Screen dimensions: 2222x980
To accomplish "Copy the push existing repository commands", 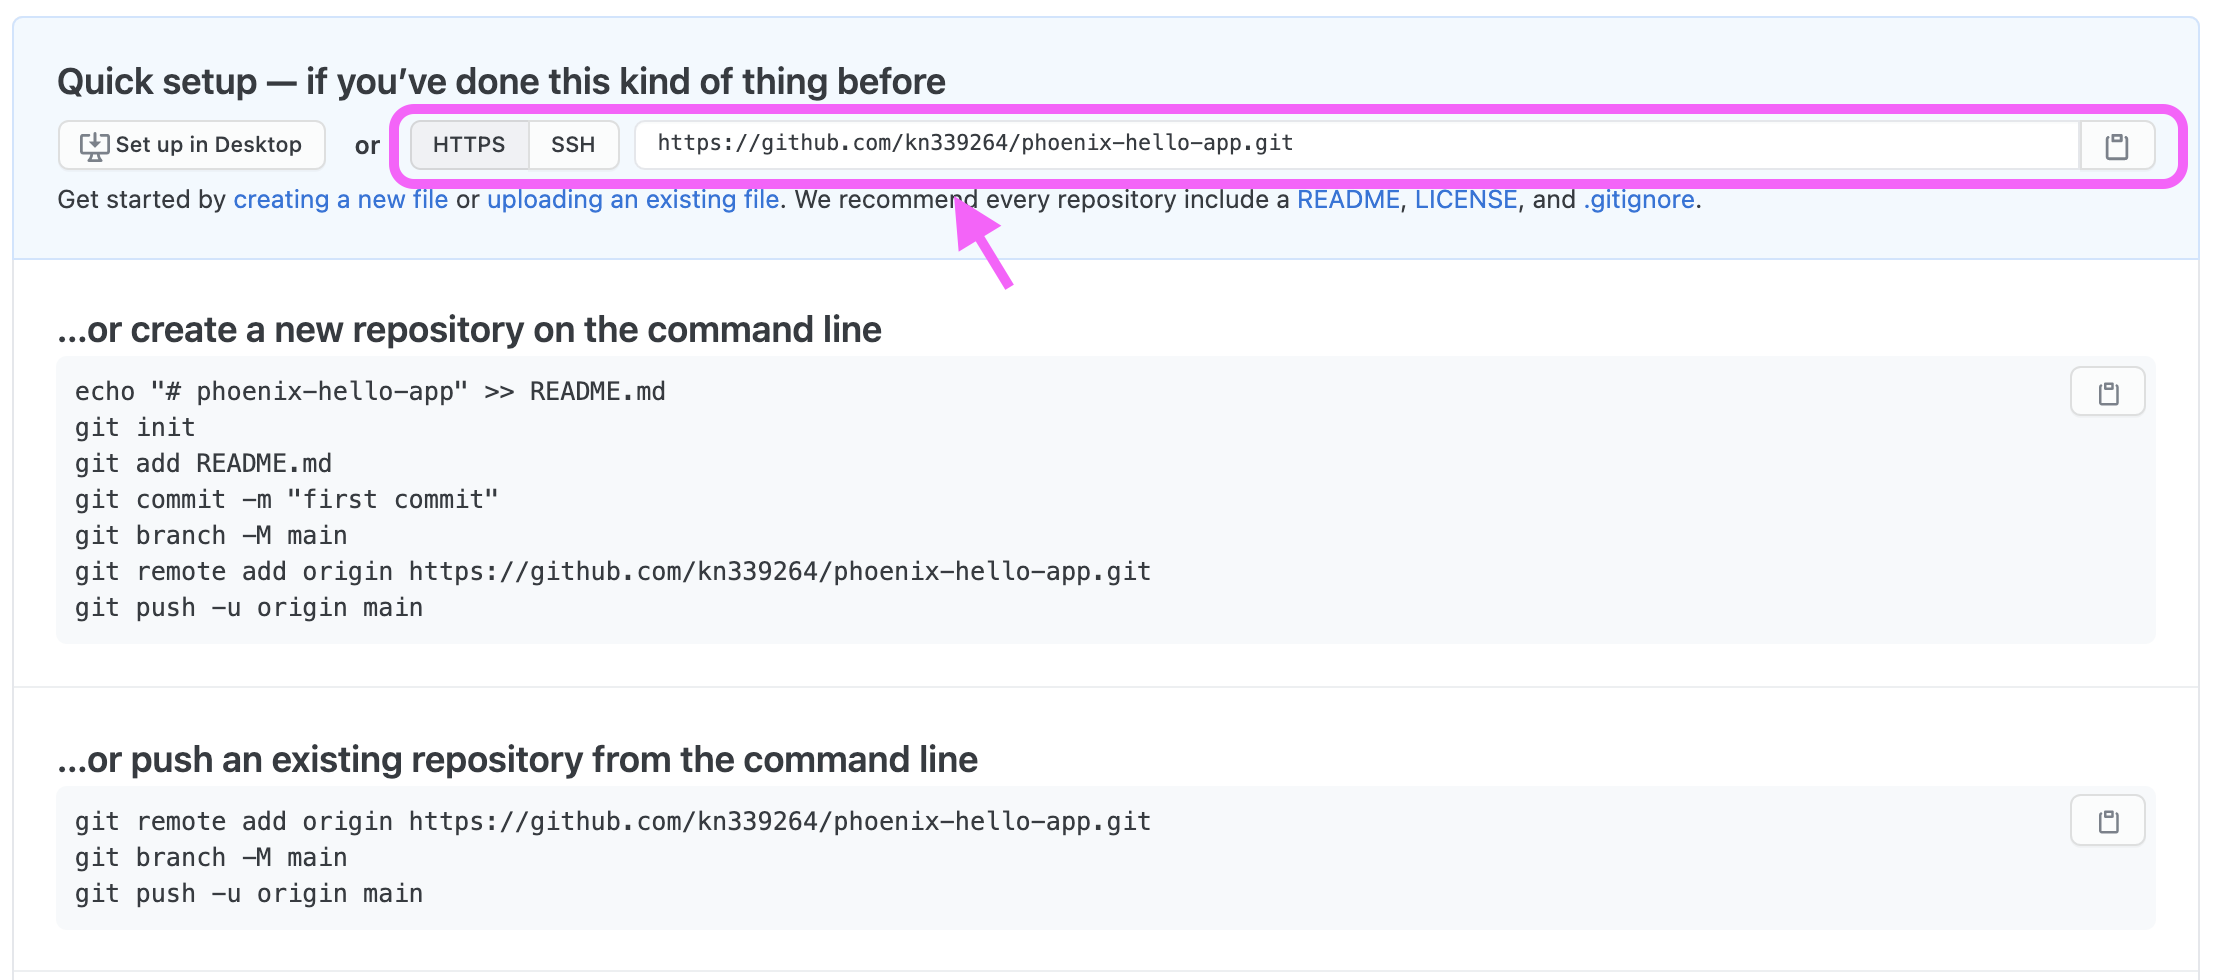I will coord(2108,821).
